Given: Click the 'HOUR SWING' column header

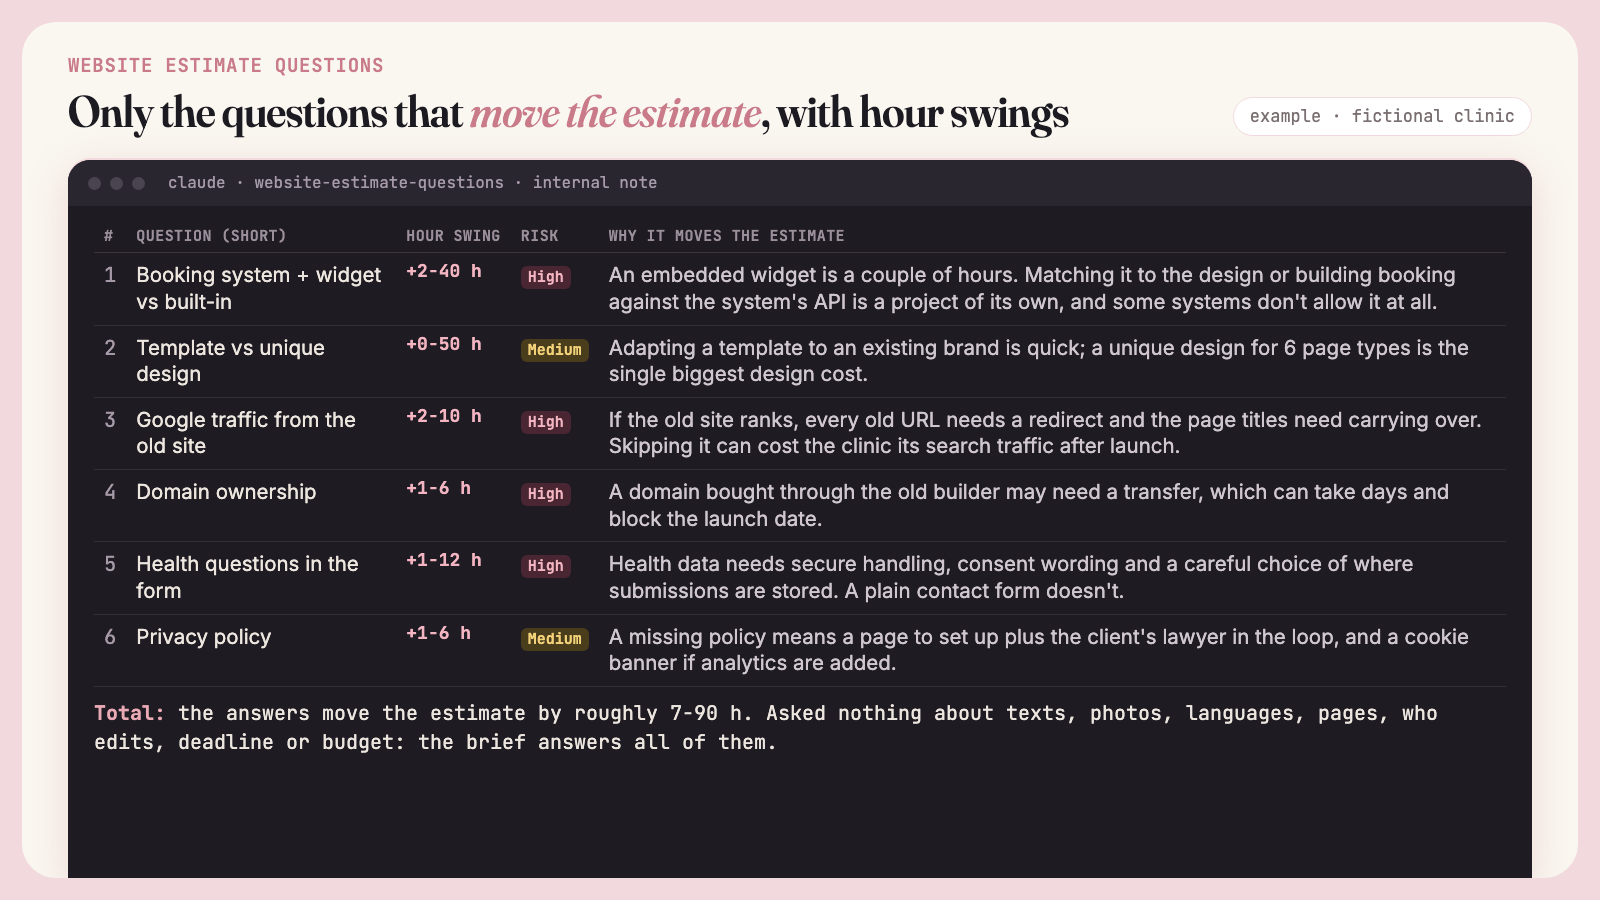Looking at the screenshot, I should tap(453, 236).
